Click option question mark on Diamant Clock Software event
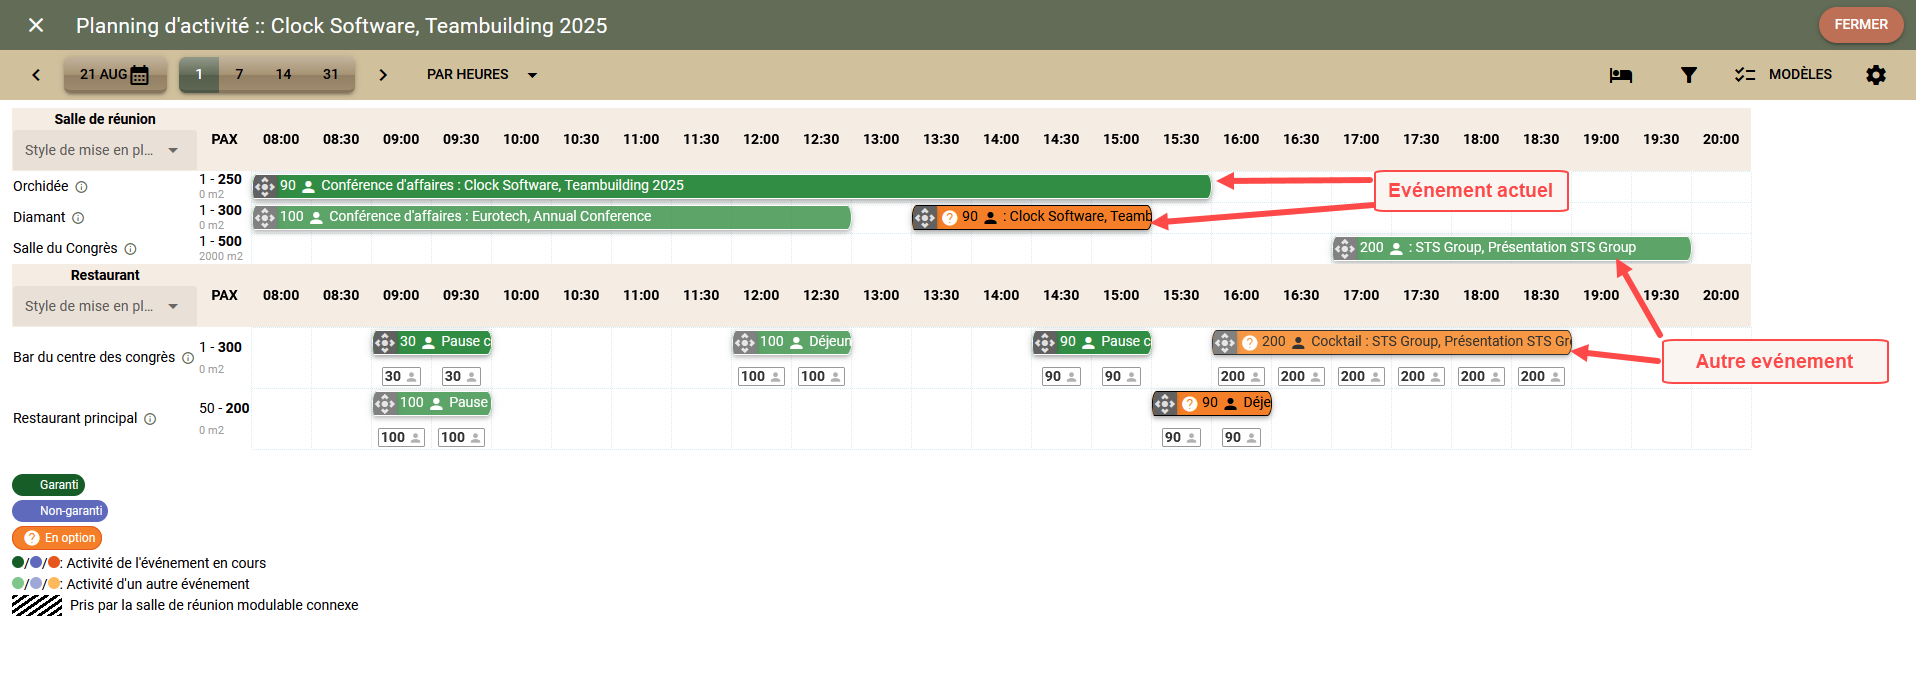The height and width of the screenshot is (675, 1916). coord(949,218)
